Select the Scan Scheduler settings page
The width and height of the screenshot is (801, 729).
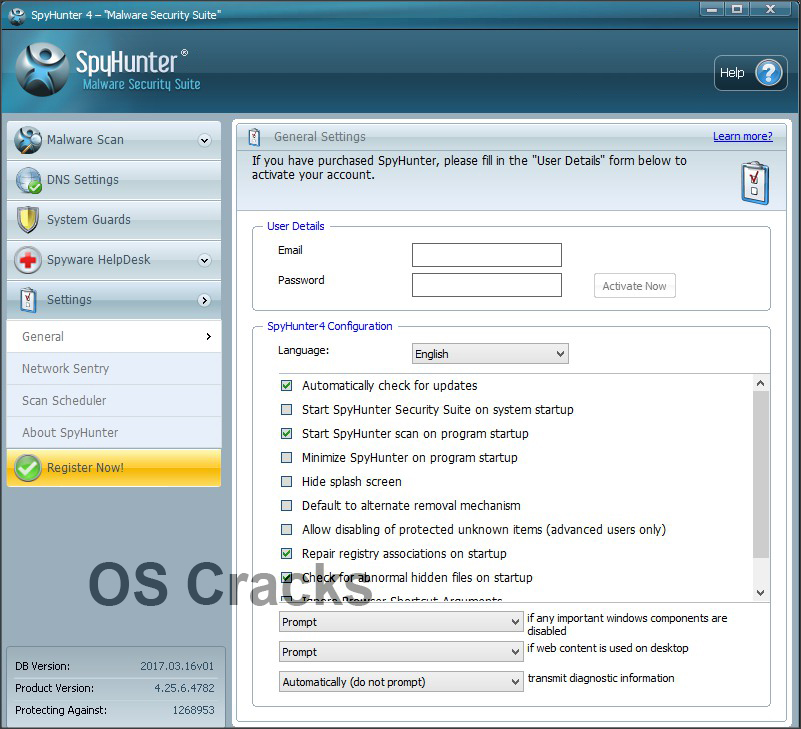114,401
